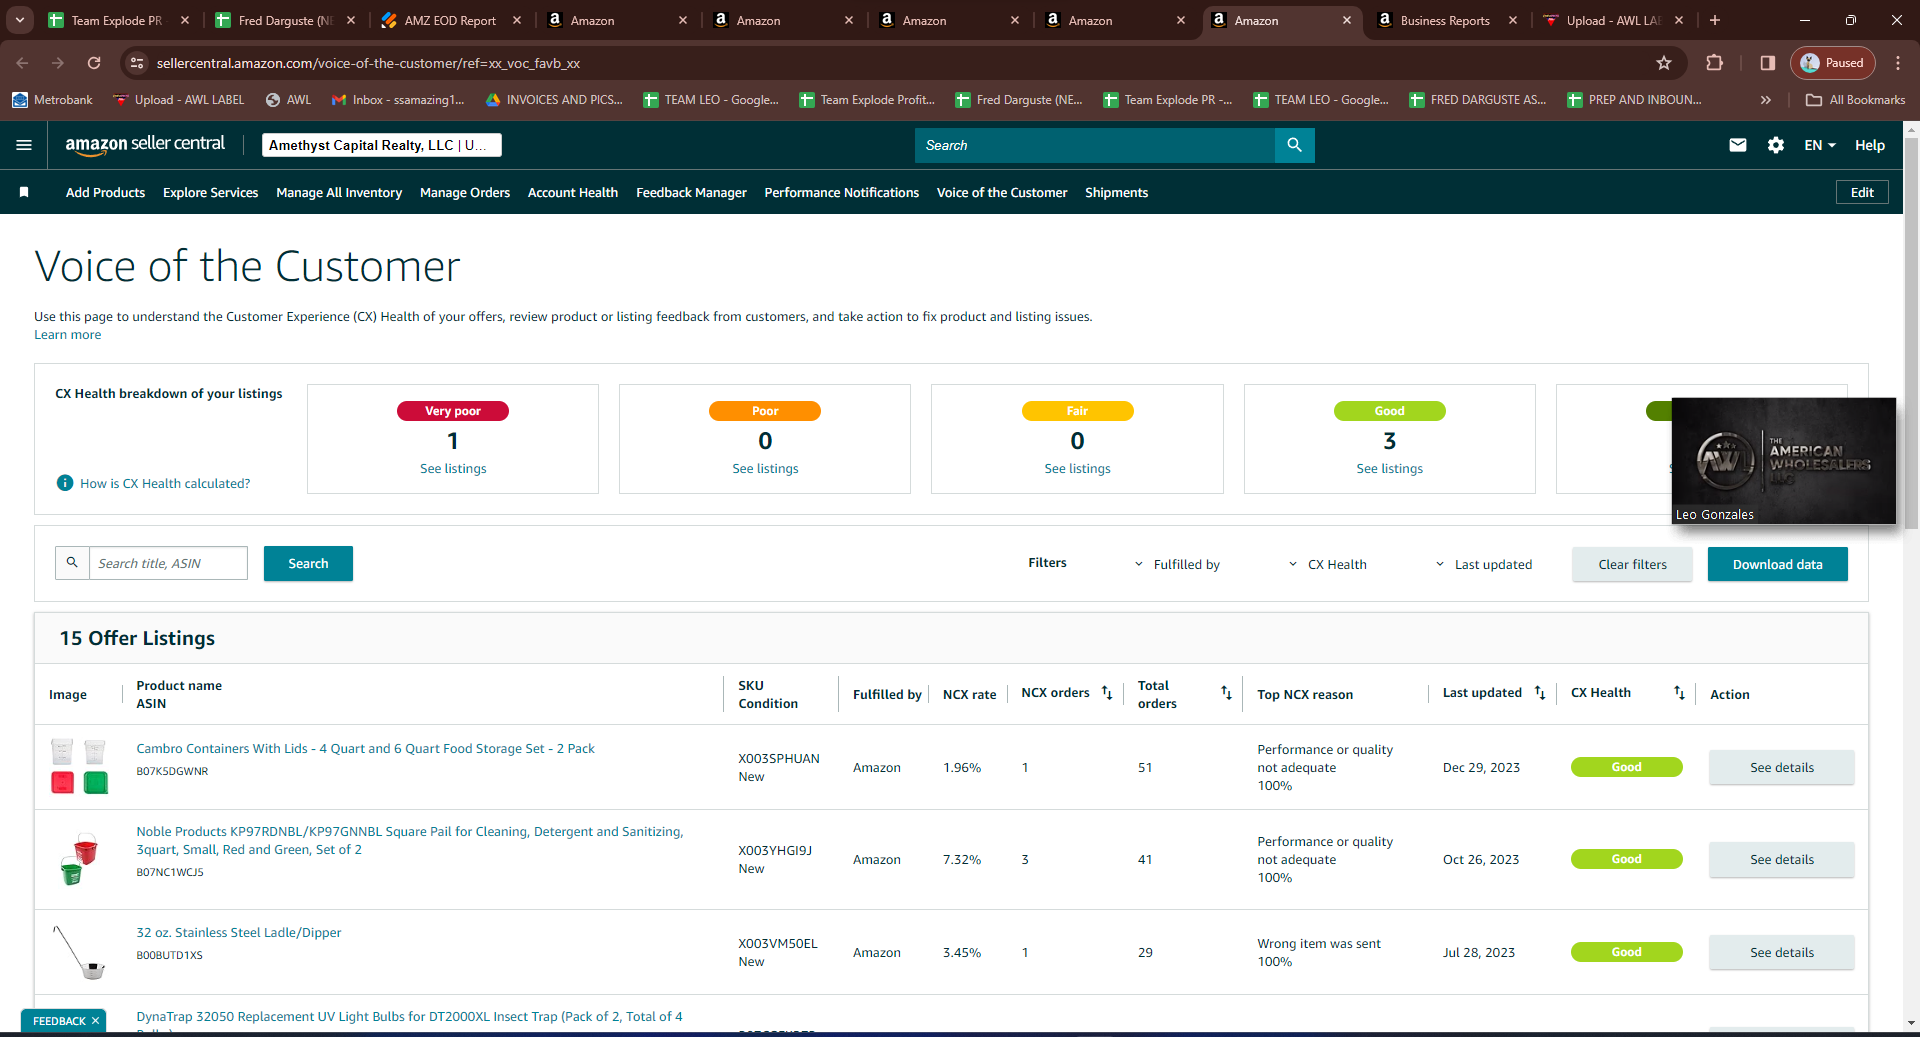Screen dimensions: 1920x1037
Task: Click the magnifier icon beside title search
Action: coord(72,563)
